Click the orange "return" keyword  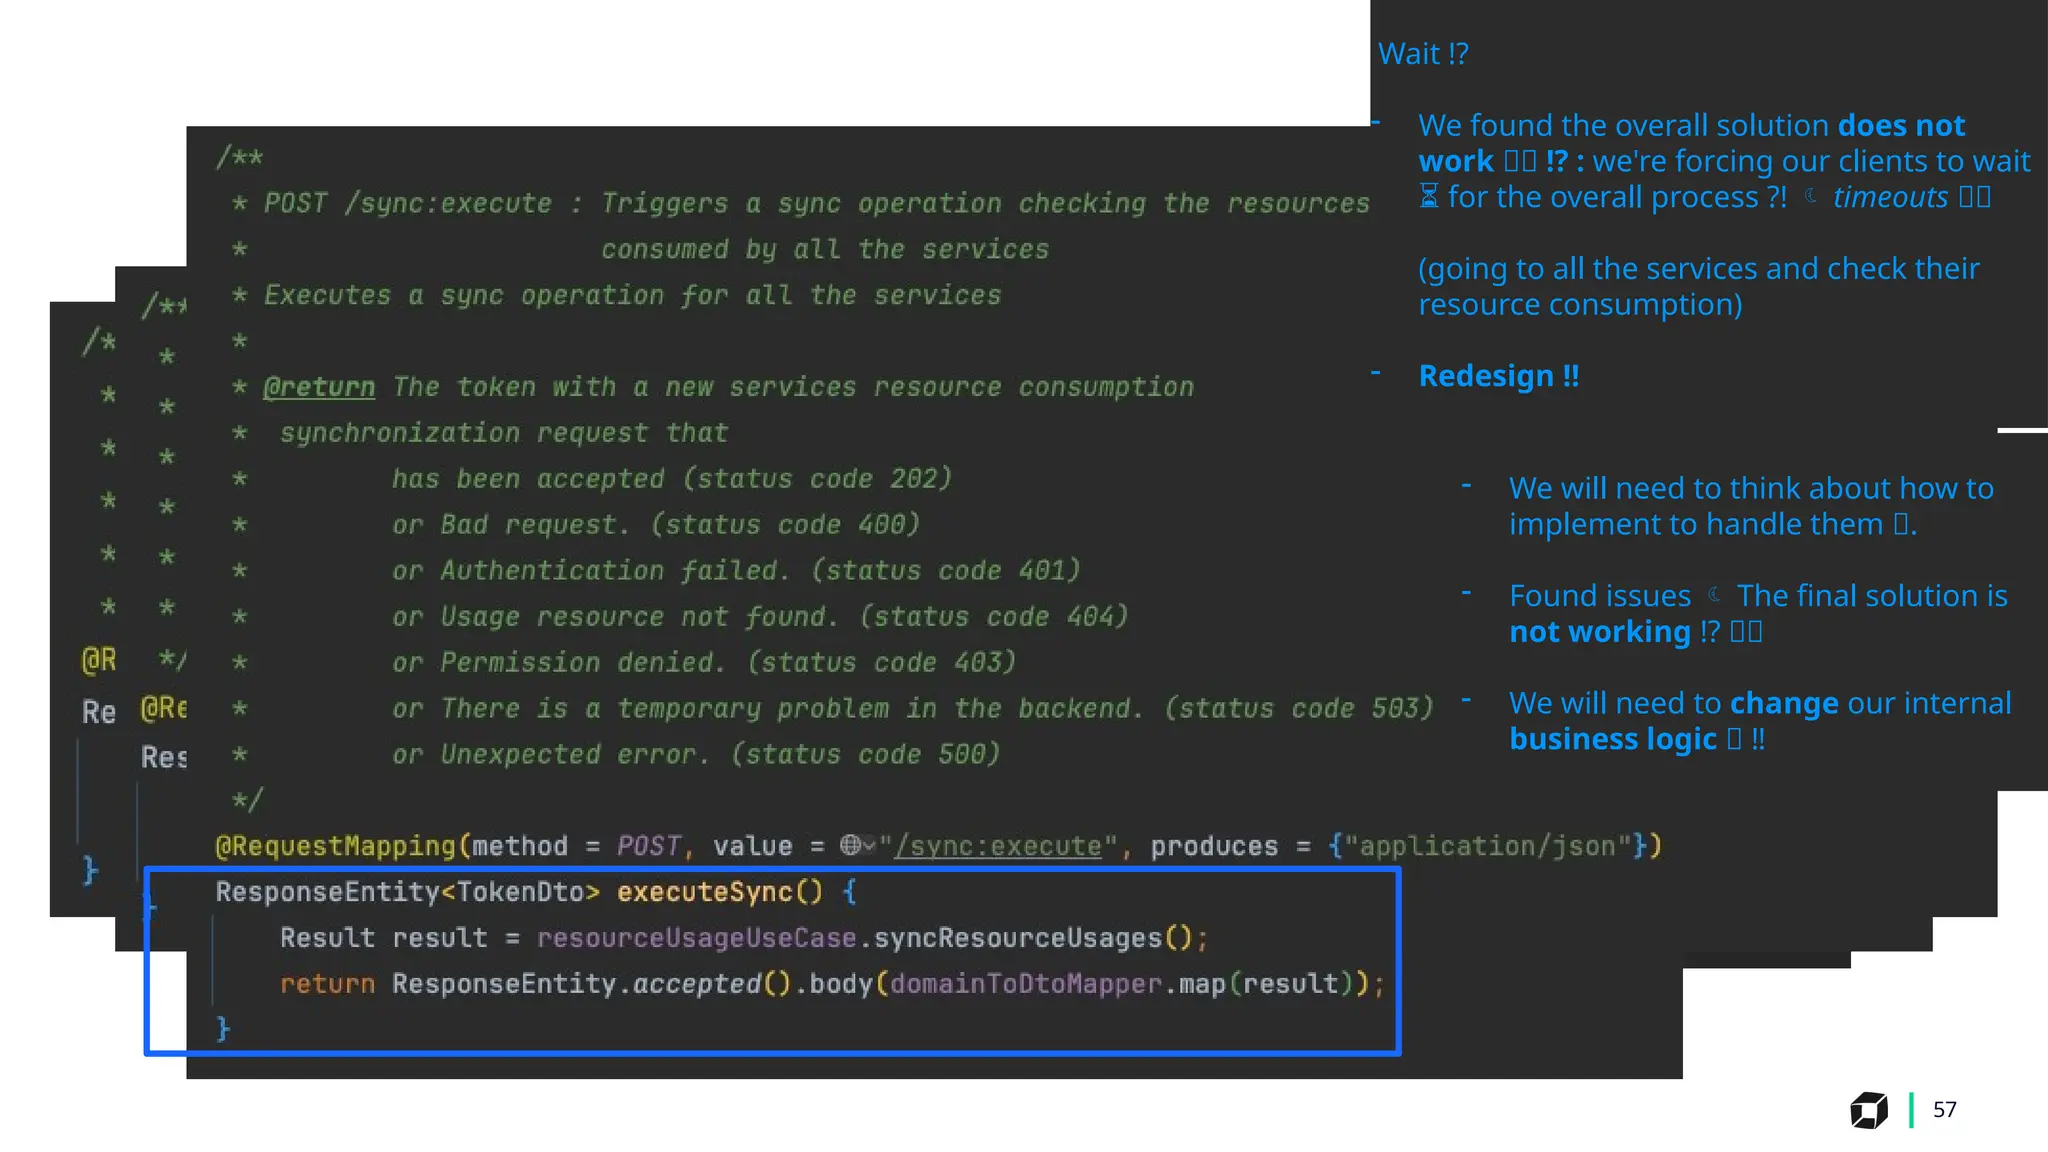pos(327,984)
